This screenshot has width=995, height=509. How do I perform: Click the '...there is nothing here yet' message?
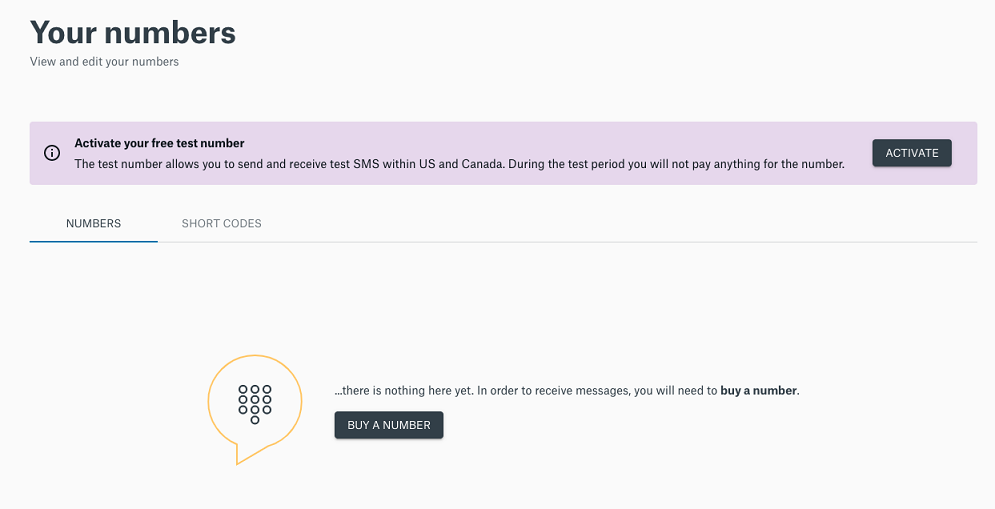point(567,391)
